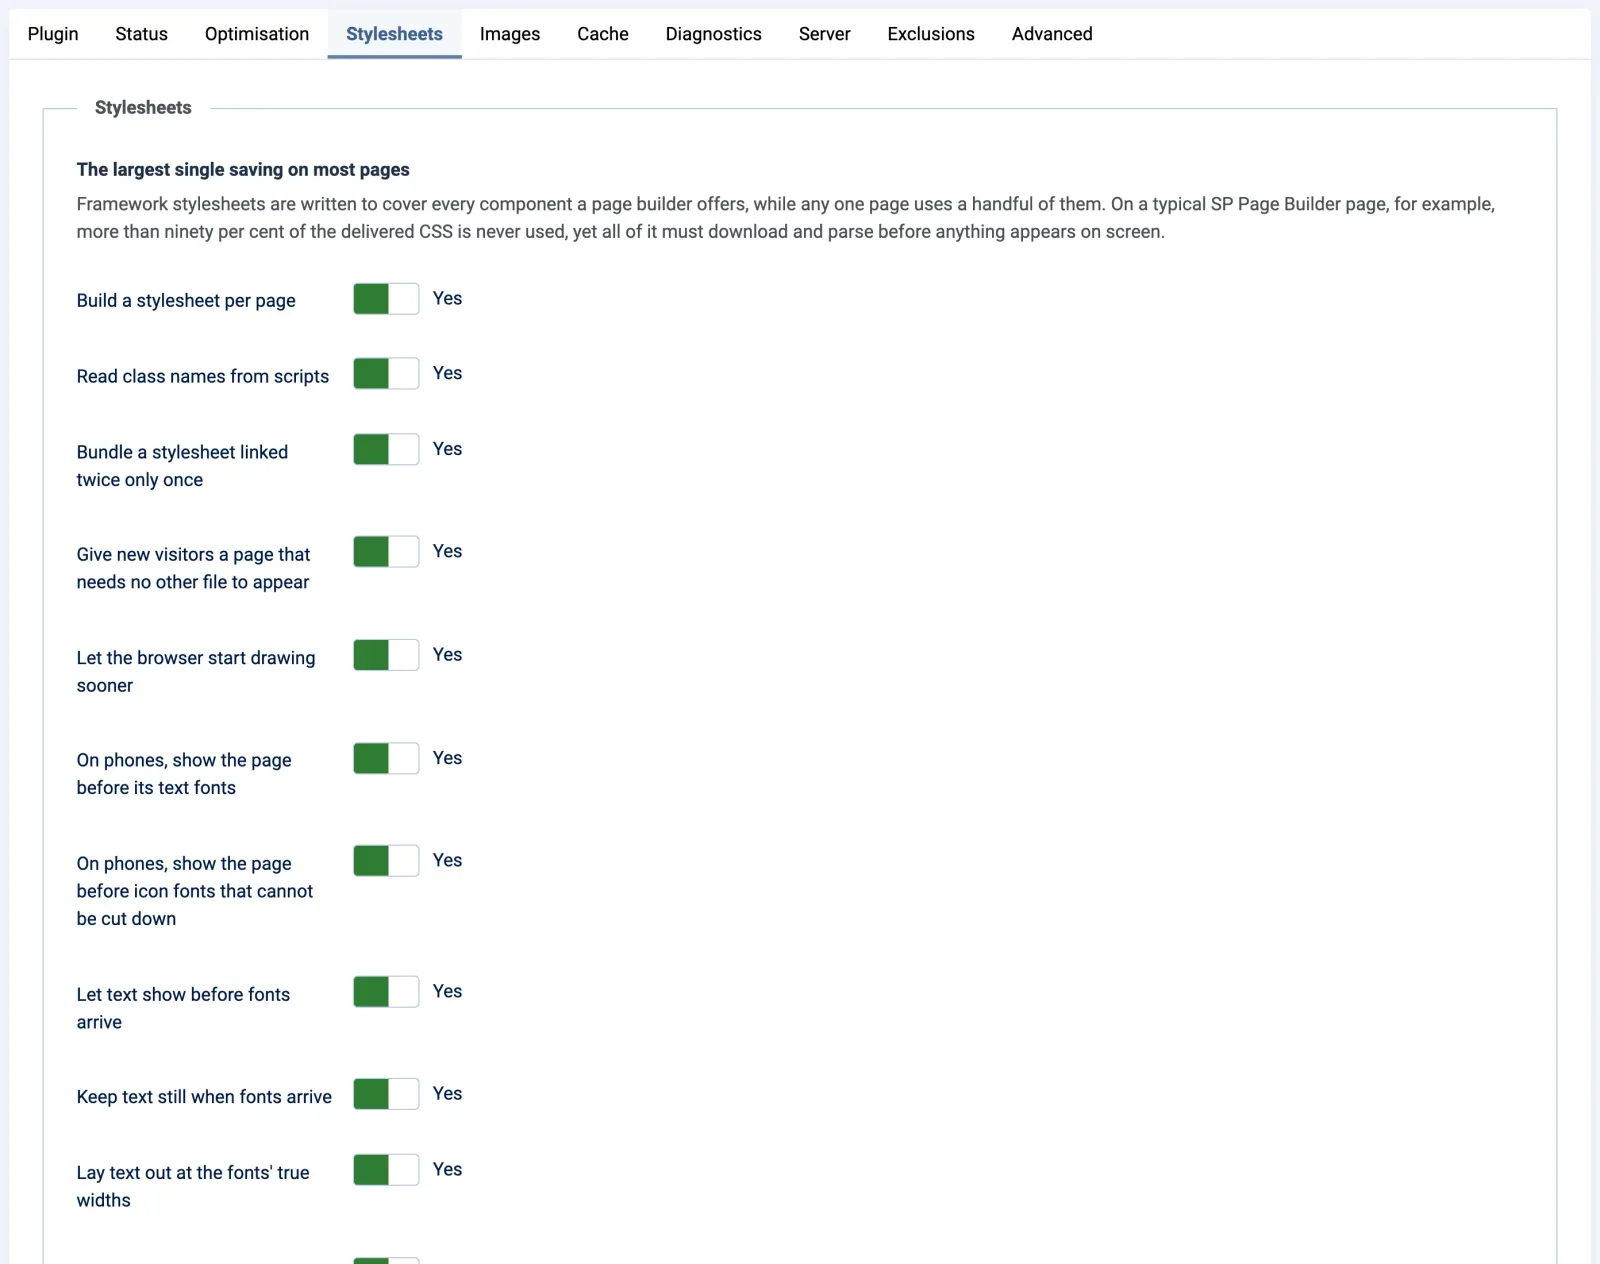The height and width of the screenshot is (1264, 1600).
Task: Click 'On phones, show the page before its text fonts'
Action: click(184, 774)
